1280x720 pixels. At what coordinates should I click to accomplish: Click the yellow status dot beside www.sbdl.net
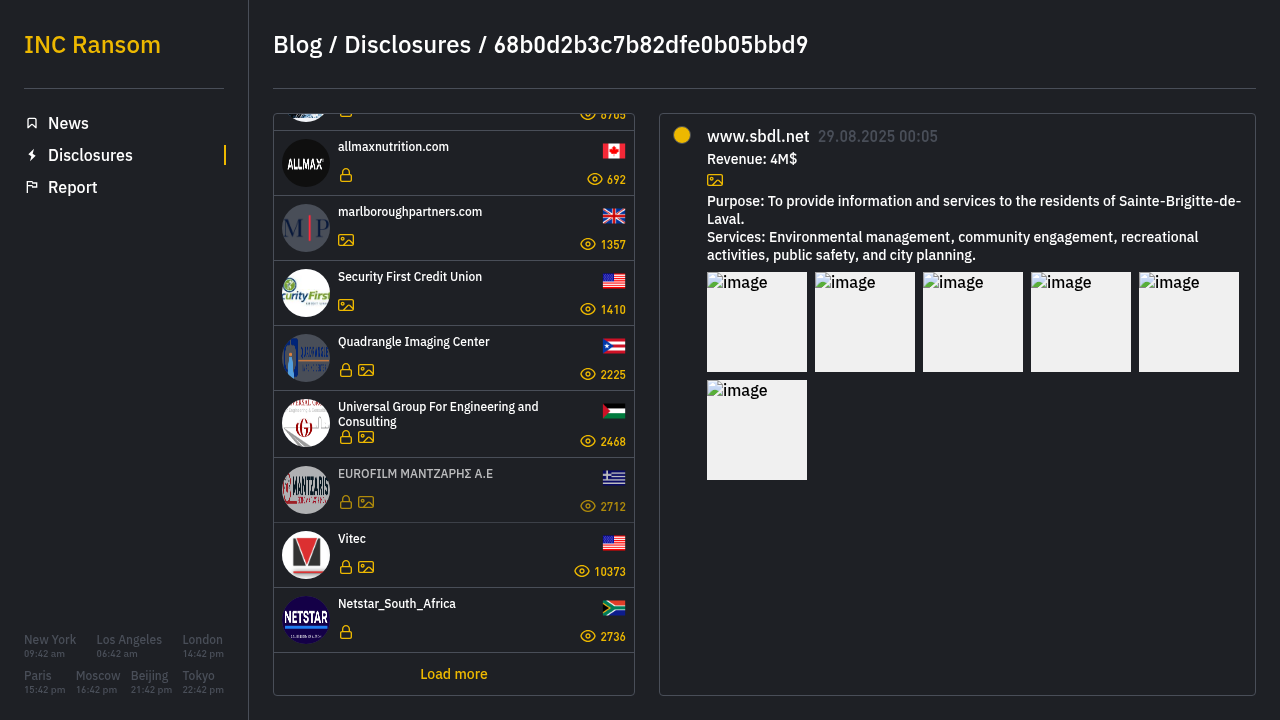pyautogui.click(x=682, y=135)
